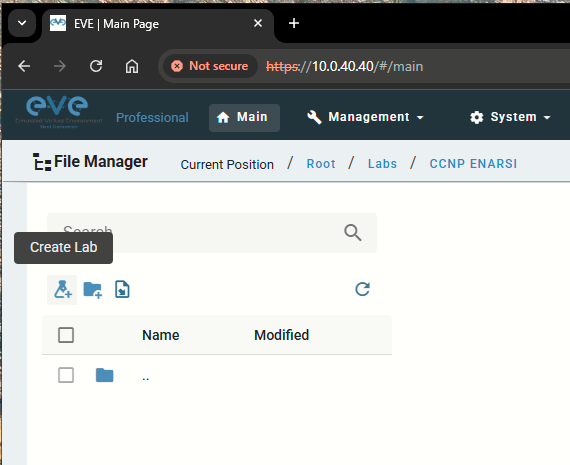The width and height of the screenshot is (570, 465).
Task: Expand the System dropdown menu
Action: (x=510, y=117)
